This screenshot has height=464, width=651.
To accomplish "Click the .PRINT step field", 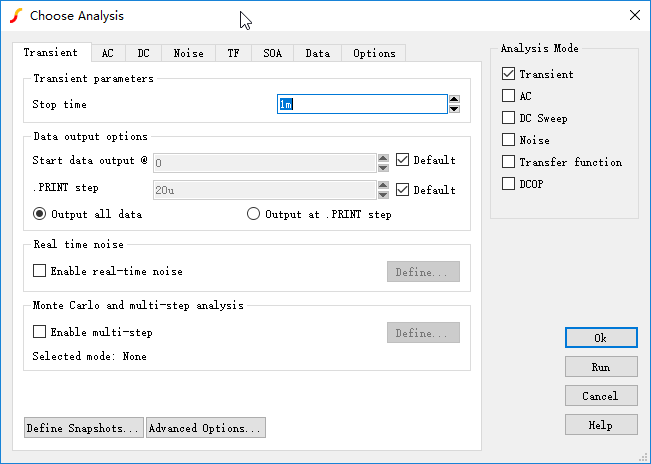I will click(264, 190).
